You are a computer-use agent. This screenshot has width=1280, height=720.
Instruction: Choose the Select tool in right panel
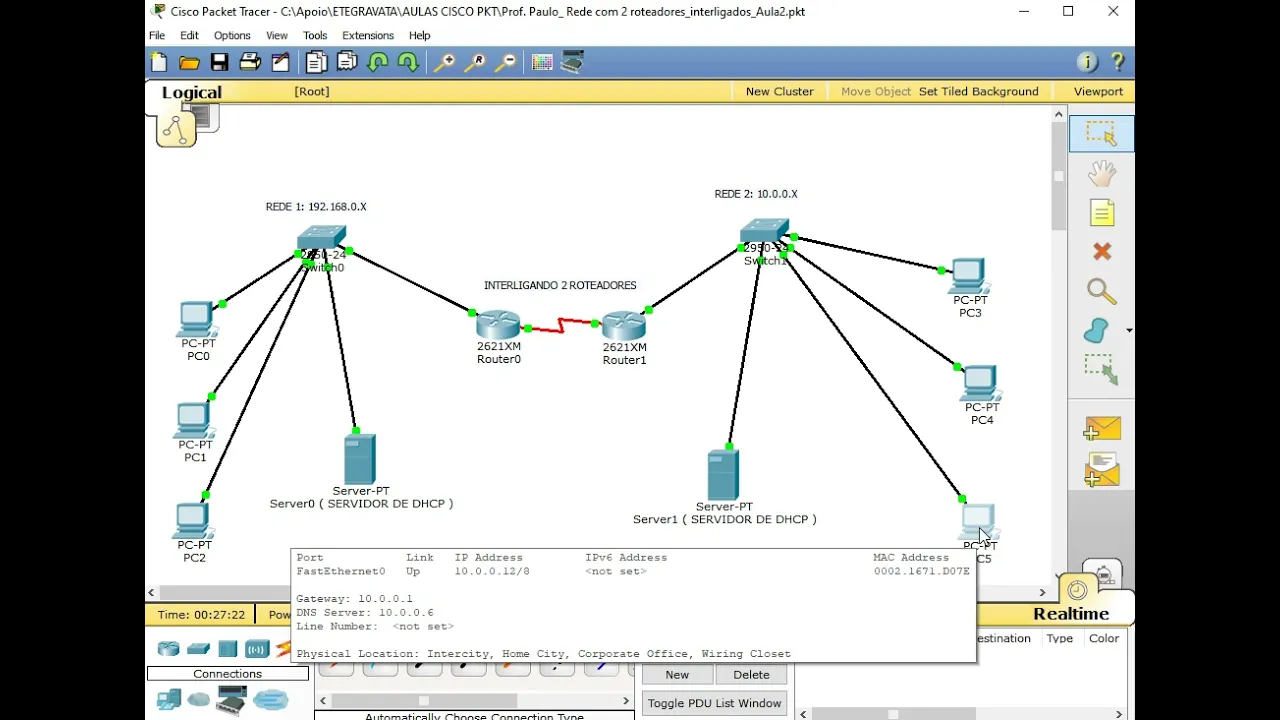click(1101, 134)
